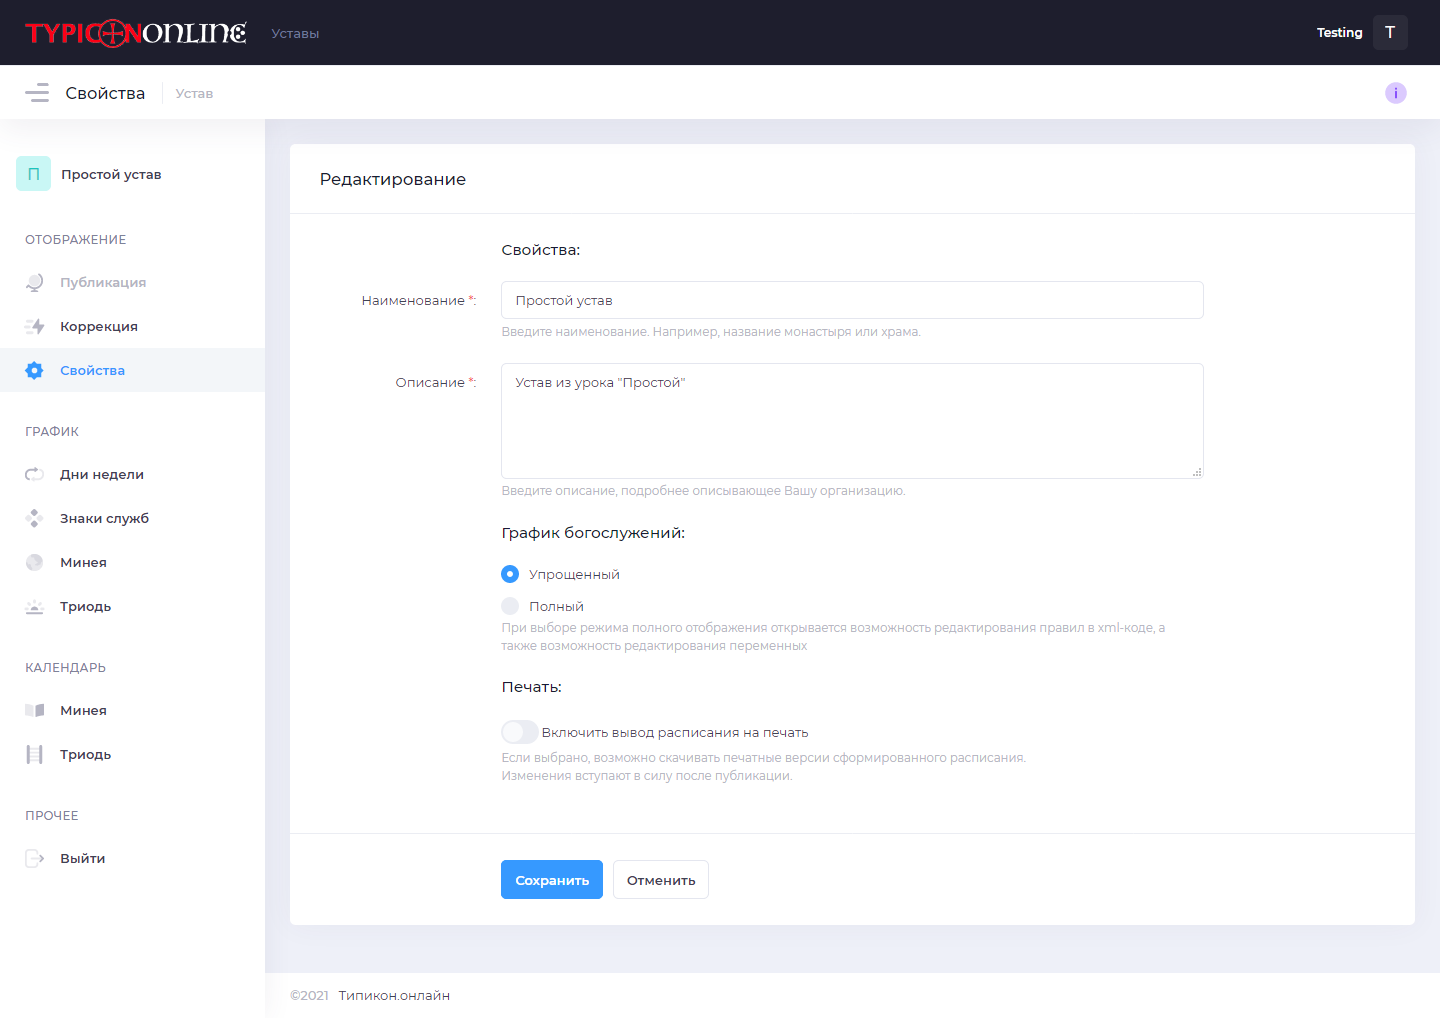
Task: Click the Триодь icon under График
Action: click(x=35, y=606)
